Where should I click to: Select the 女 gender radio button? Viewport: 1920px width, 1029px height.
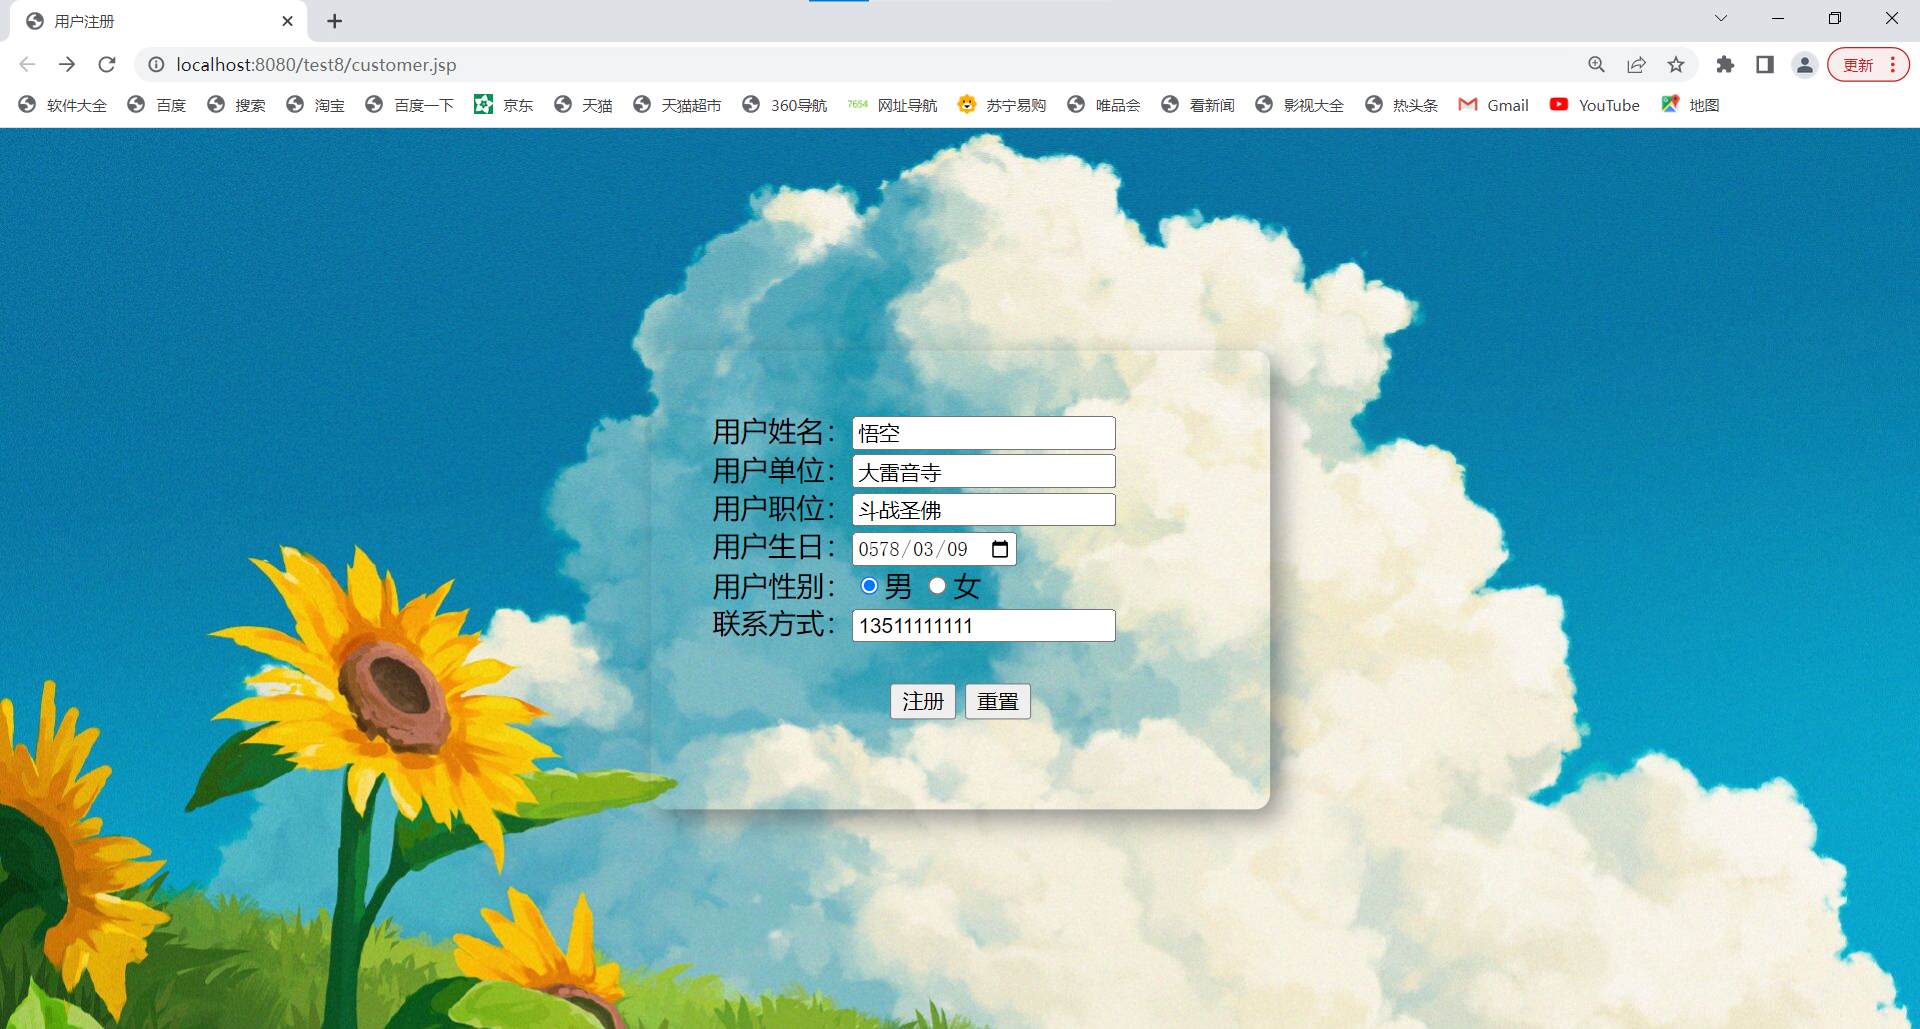[936, 586]
